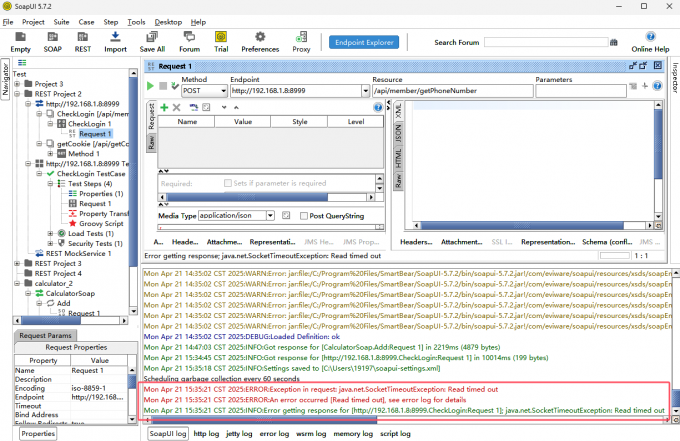Remove selected parameter with the X icon

(177, 107)
